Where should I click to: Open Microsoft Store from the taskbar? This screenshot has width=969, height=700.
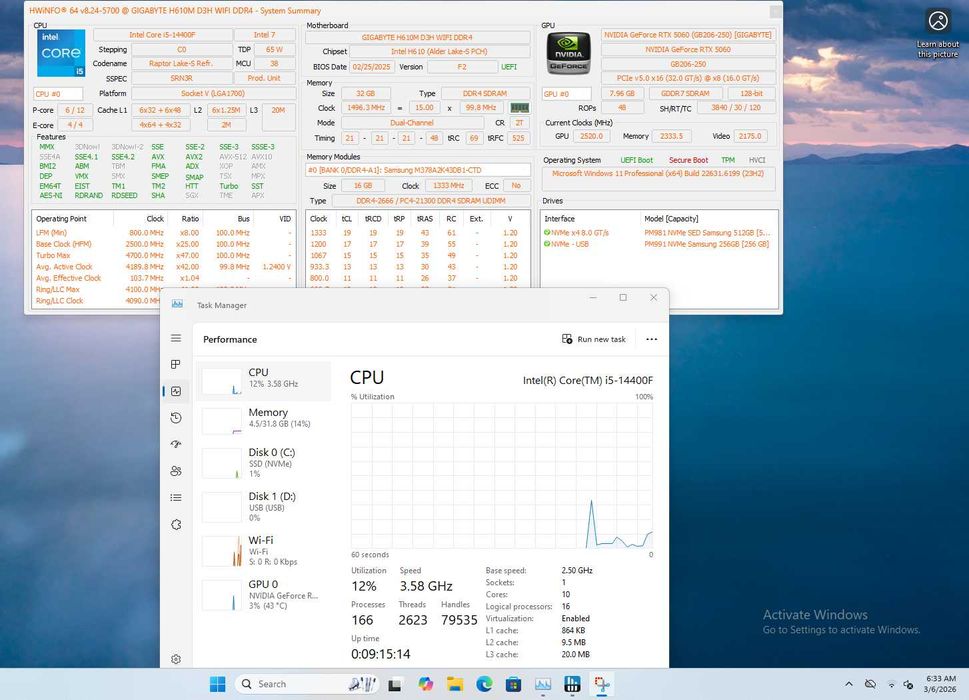coord(514,684)
